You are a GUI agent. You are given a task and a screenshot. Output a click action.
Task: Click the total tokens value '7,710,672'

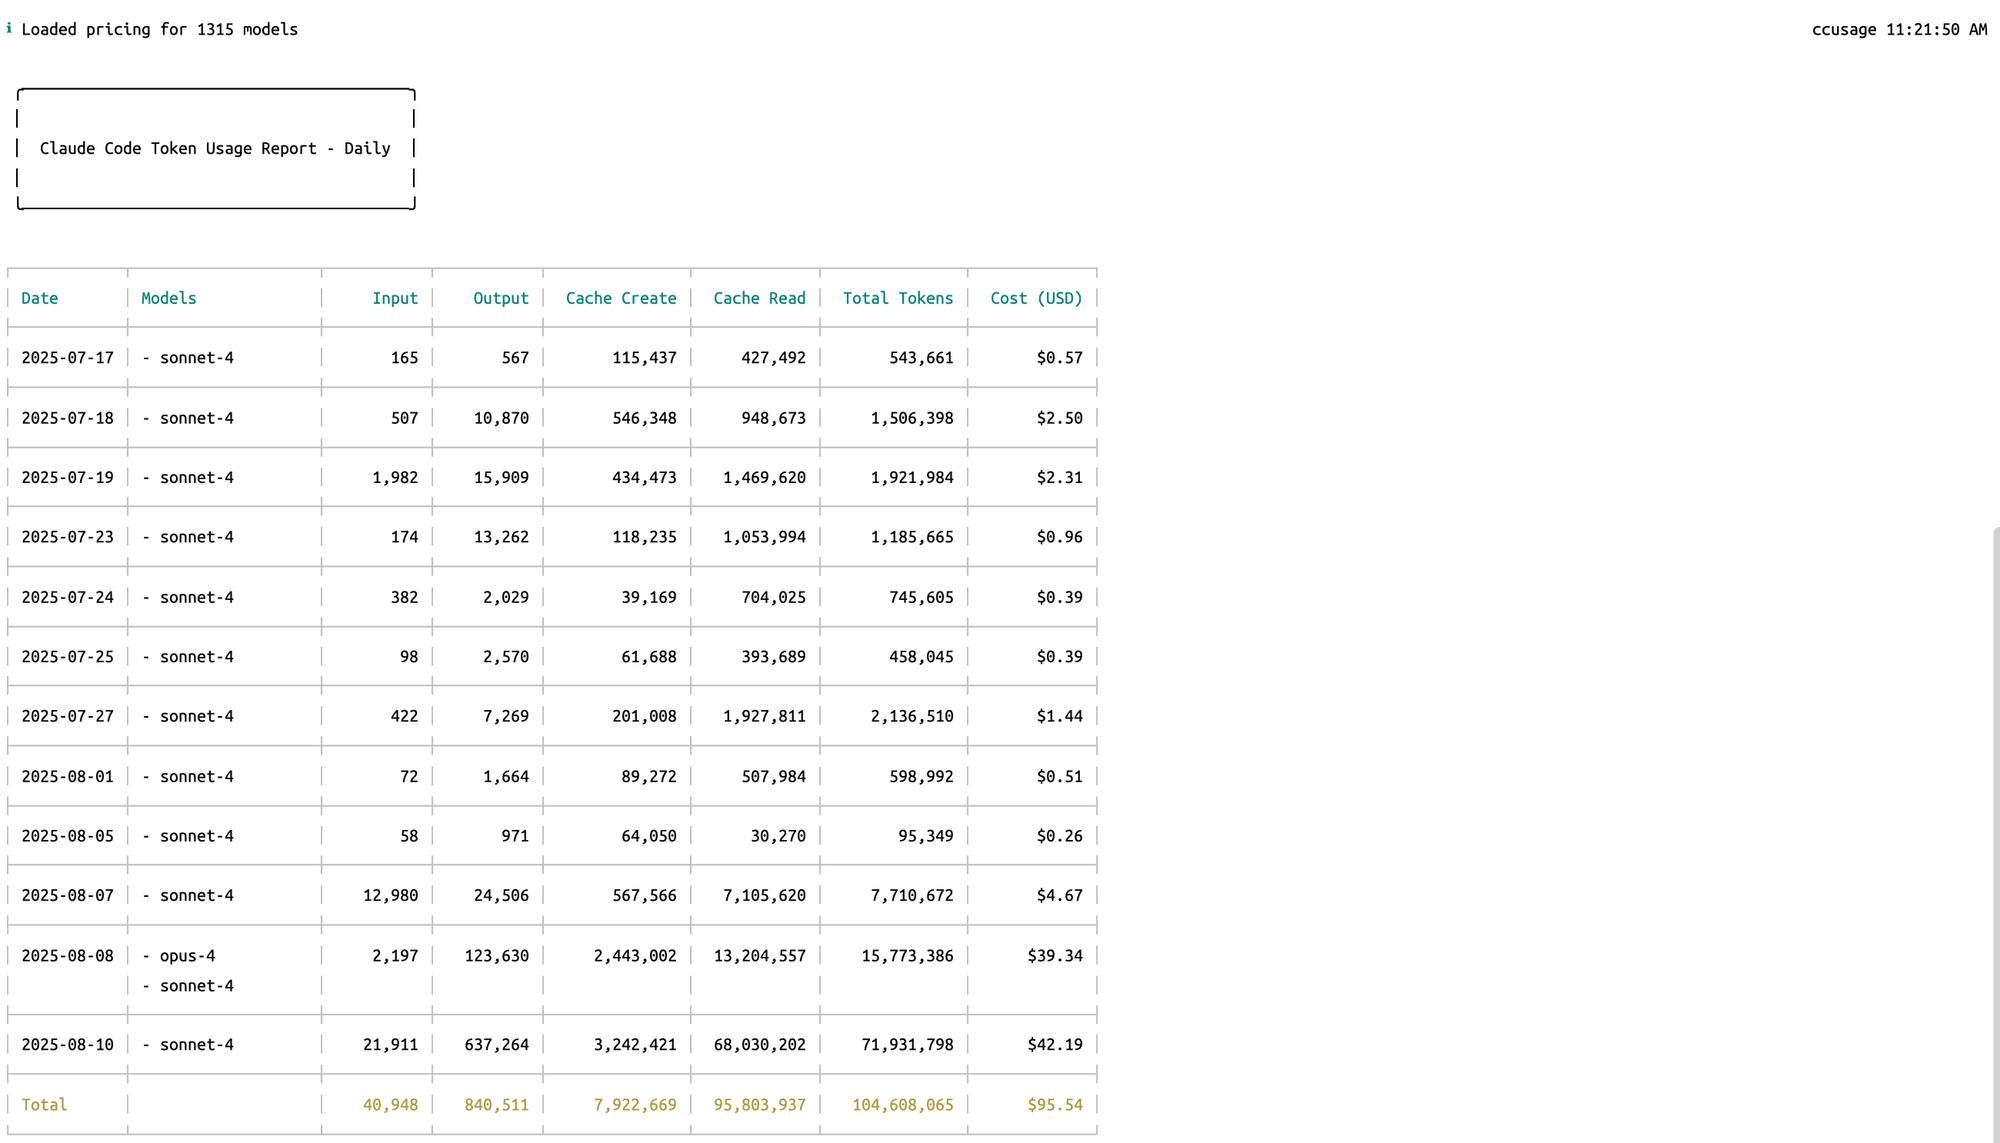(912, 895)
